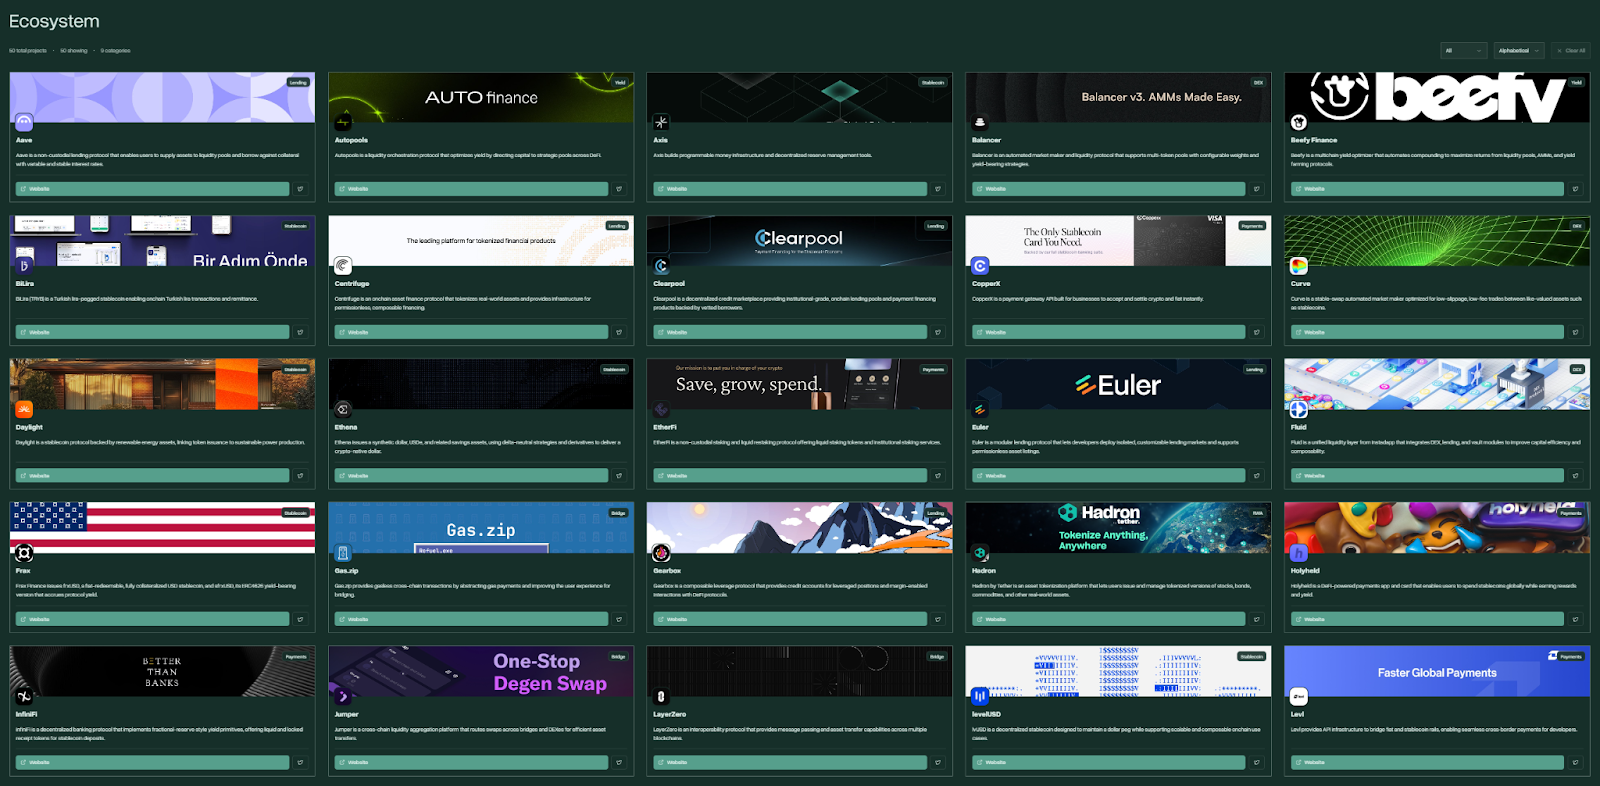Open the Aave Website button
The image size is (1600, 786).
pyautogui.click(x=152, y=189)
